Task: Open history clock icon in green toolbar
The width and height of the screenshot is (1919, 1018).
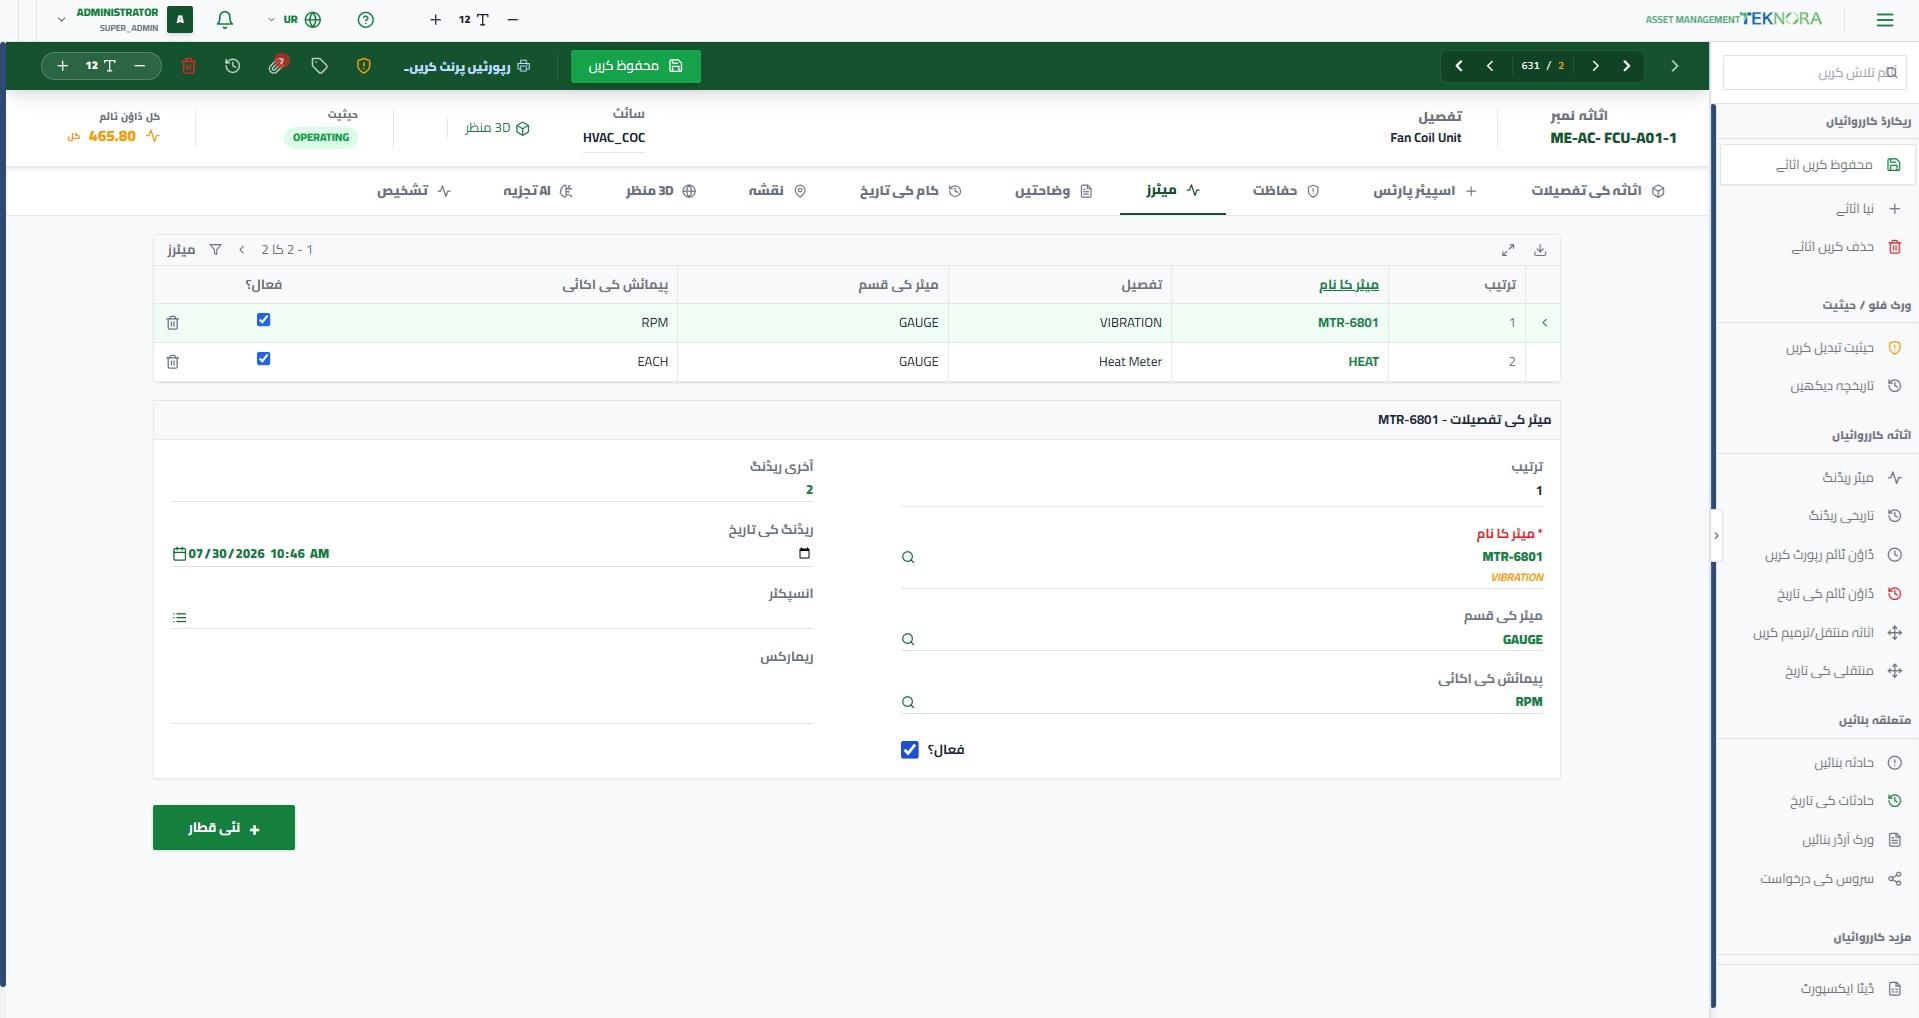Action: pos(233,66)
